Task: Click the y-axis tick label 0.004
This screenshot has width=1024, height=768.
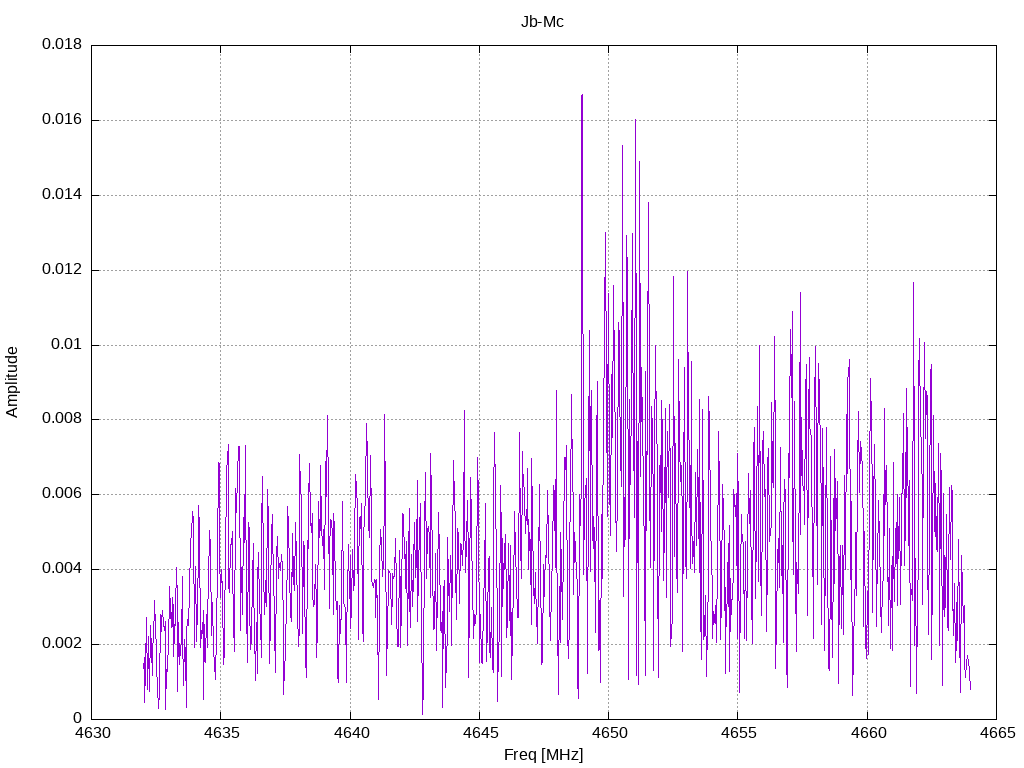Action: pos(62,568)
